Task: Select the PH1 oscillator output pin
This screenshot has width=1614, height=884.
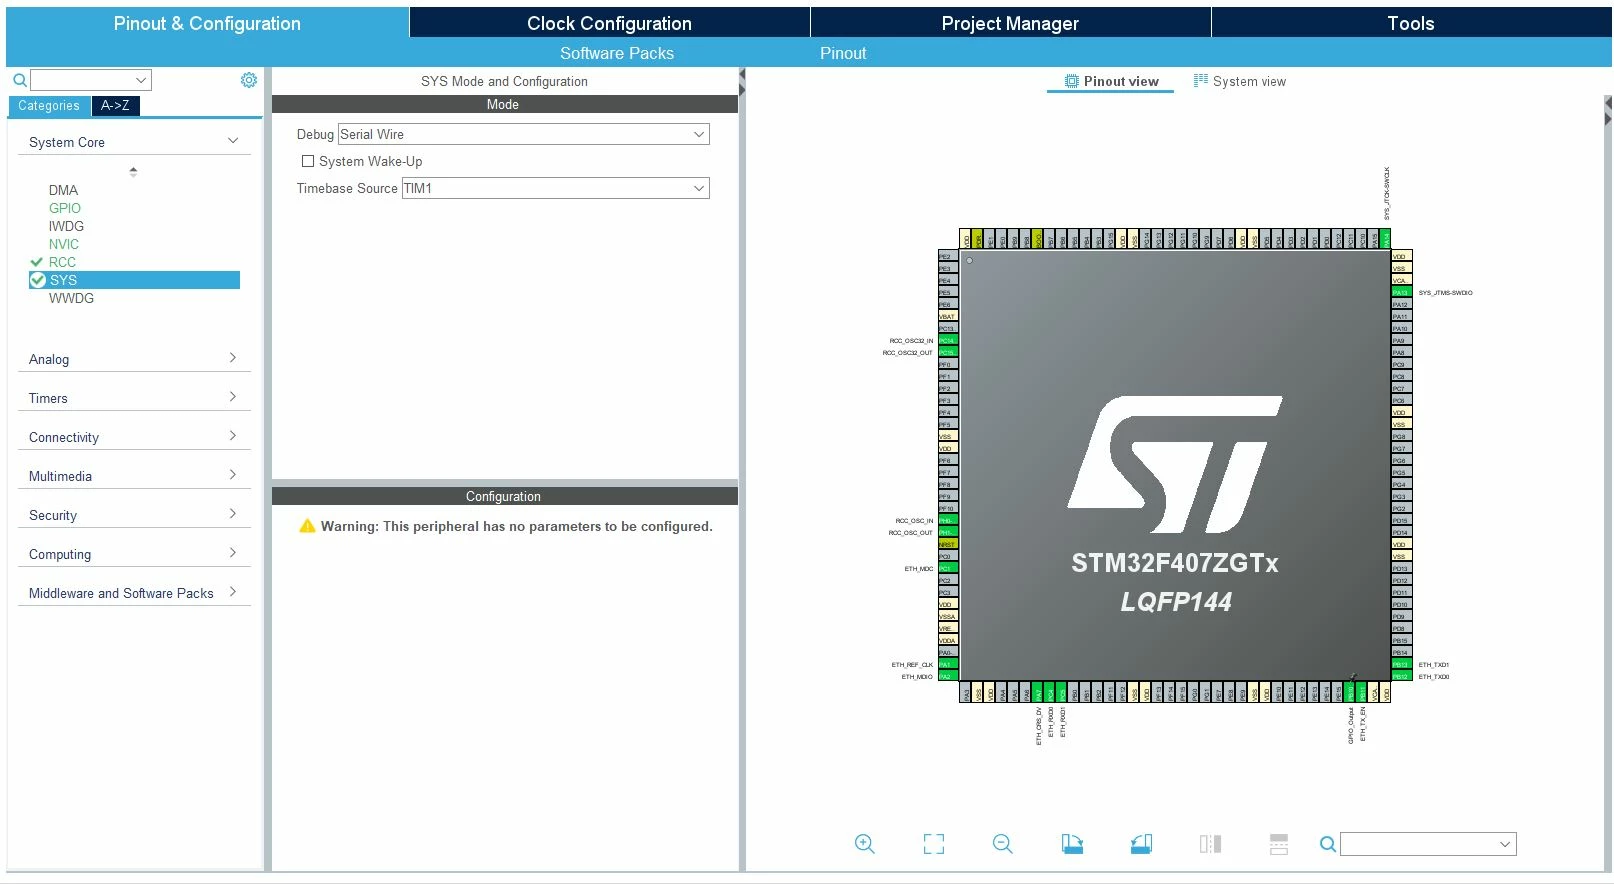Action: point(947,533)
